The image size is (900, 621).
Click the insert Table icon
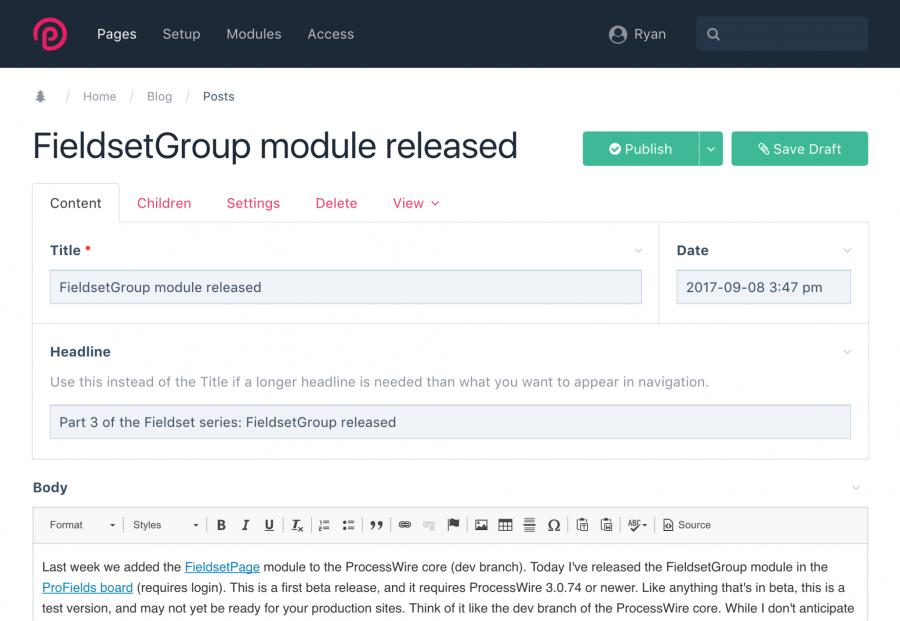point(505,525)
